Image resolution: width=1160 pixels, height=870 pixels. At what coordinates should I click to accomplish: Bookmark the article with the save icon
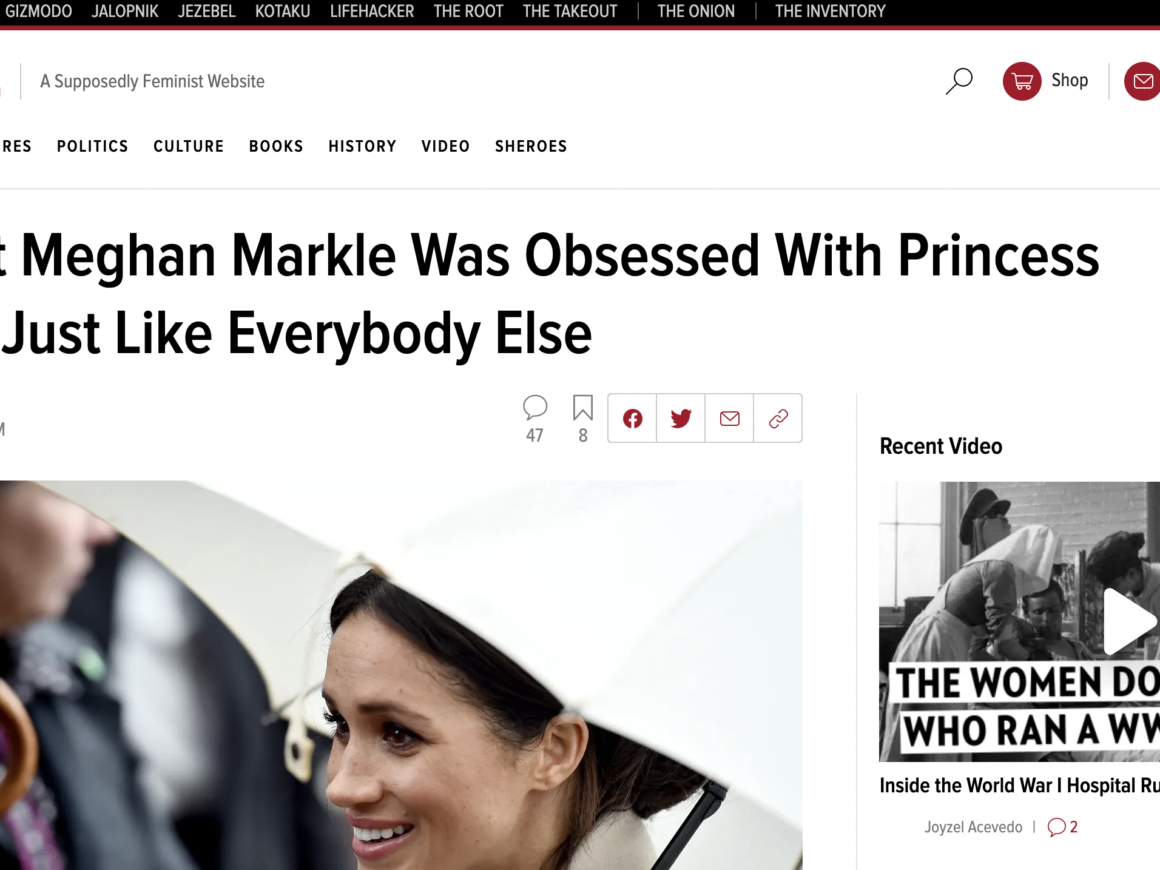pos(583,407)
